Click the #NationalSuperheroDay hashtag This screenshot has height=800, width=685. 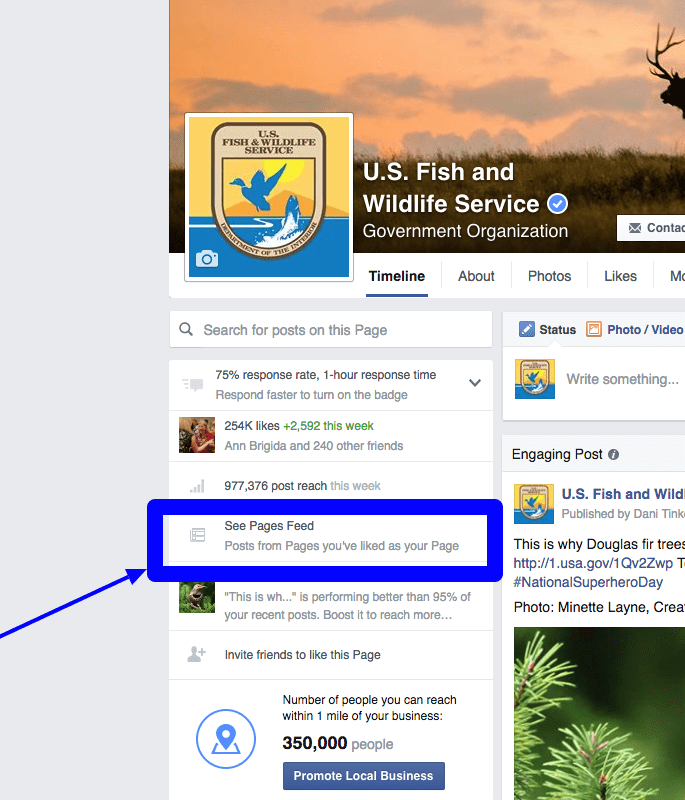(588, 582)
